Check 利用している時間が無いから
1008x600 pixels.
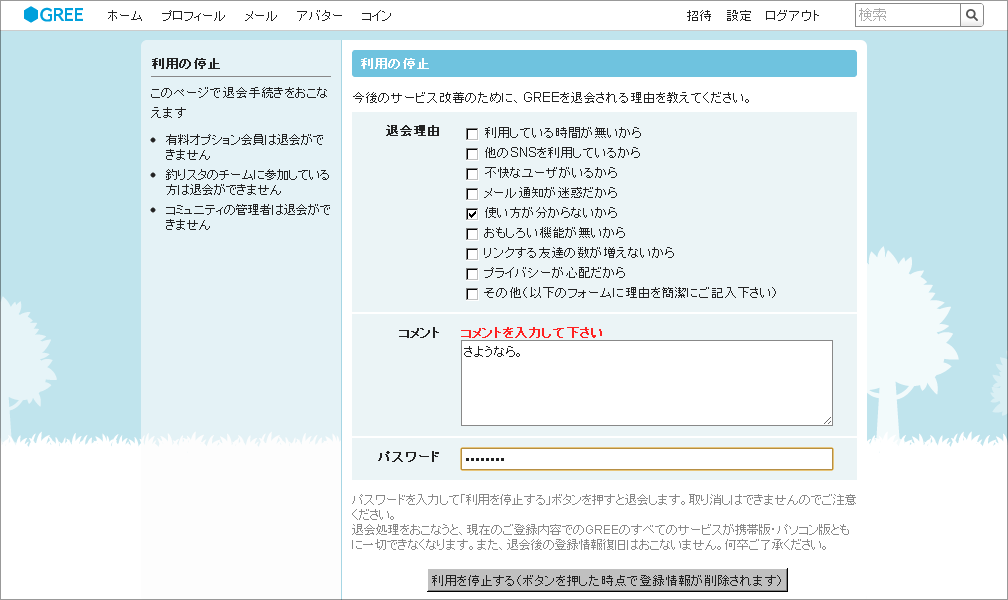472,134
